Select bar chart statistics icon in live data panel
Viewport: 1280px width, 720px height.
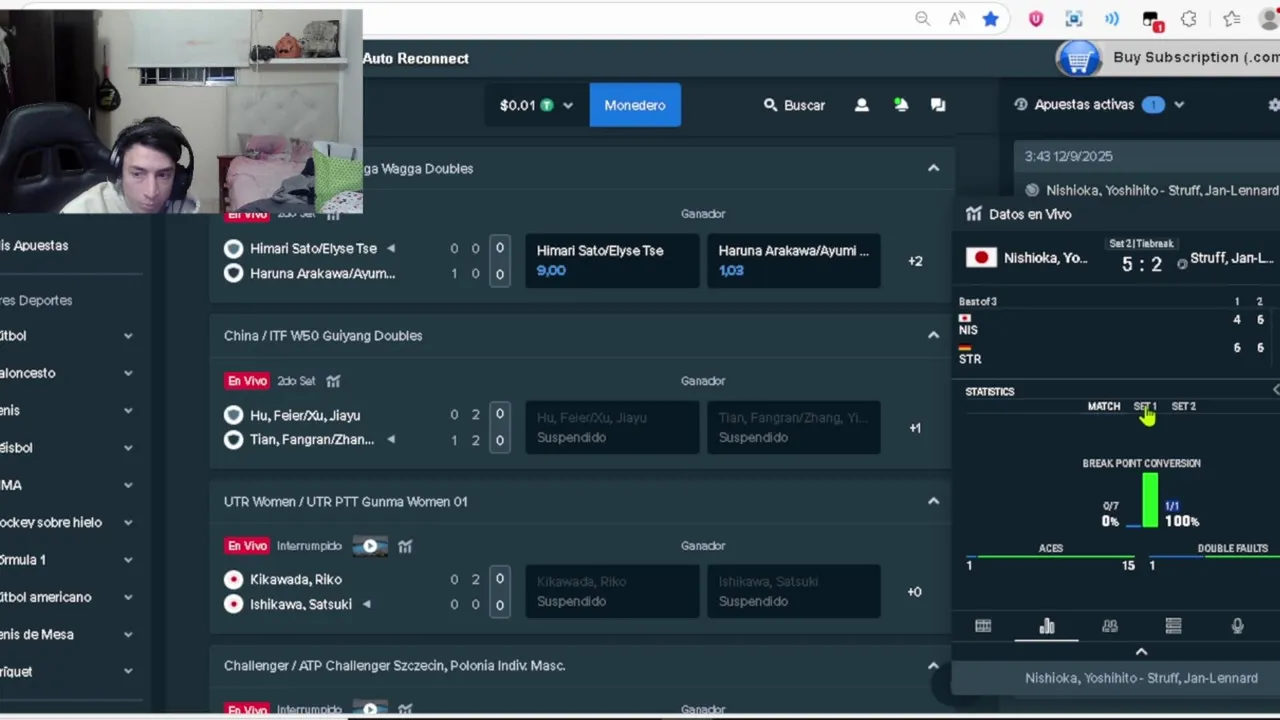[x=1047, y=626]
